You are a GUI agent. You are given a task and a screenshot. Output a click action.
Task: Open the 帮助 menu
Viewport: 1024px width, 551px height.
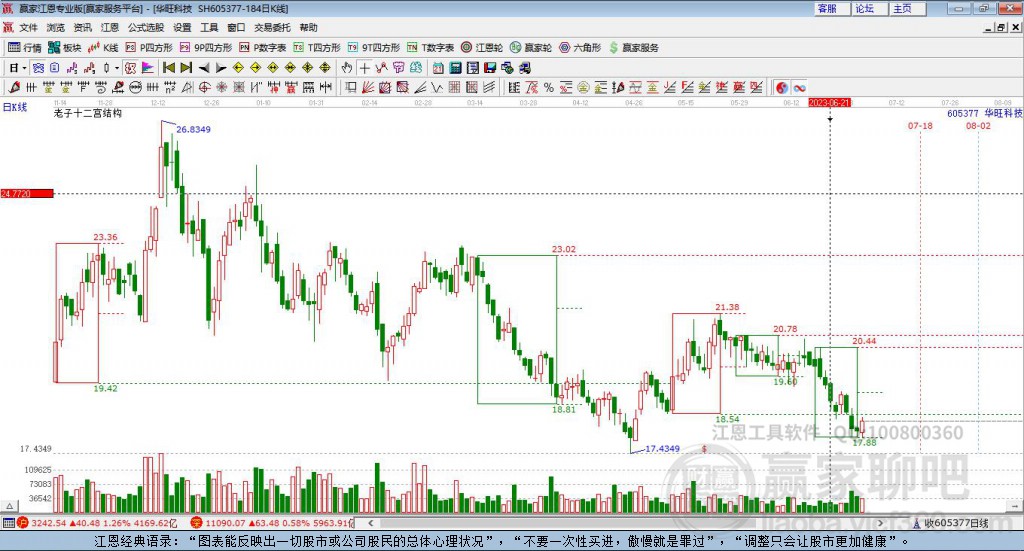308,27
